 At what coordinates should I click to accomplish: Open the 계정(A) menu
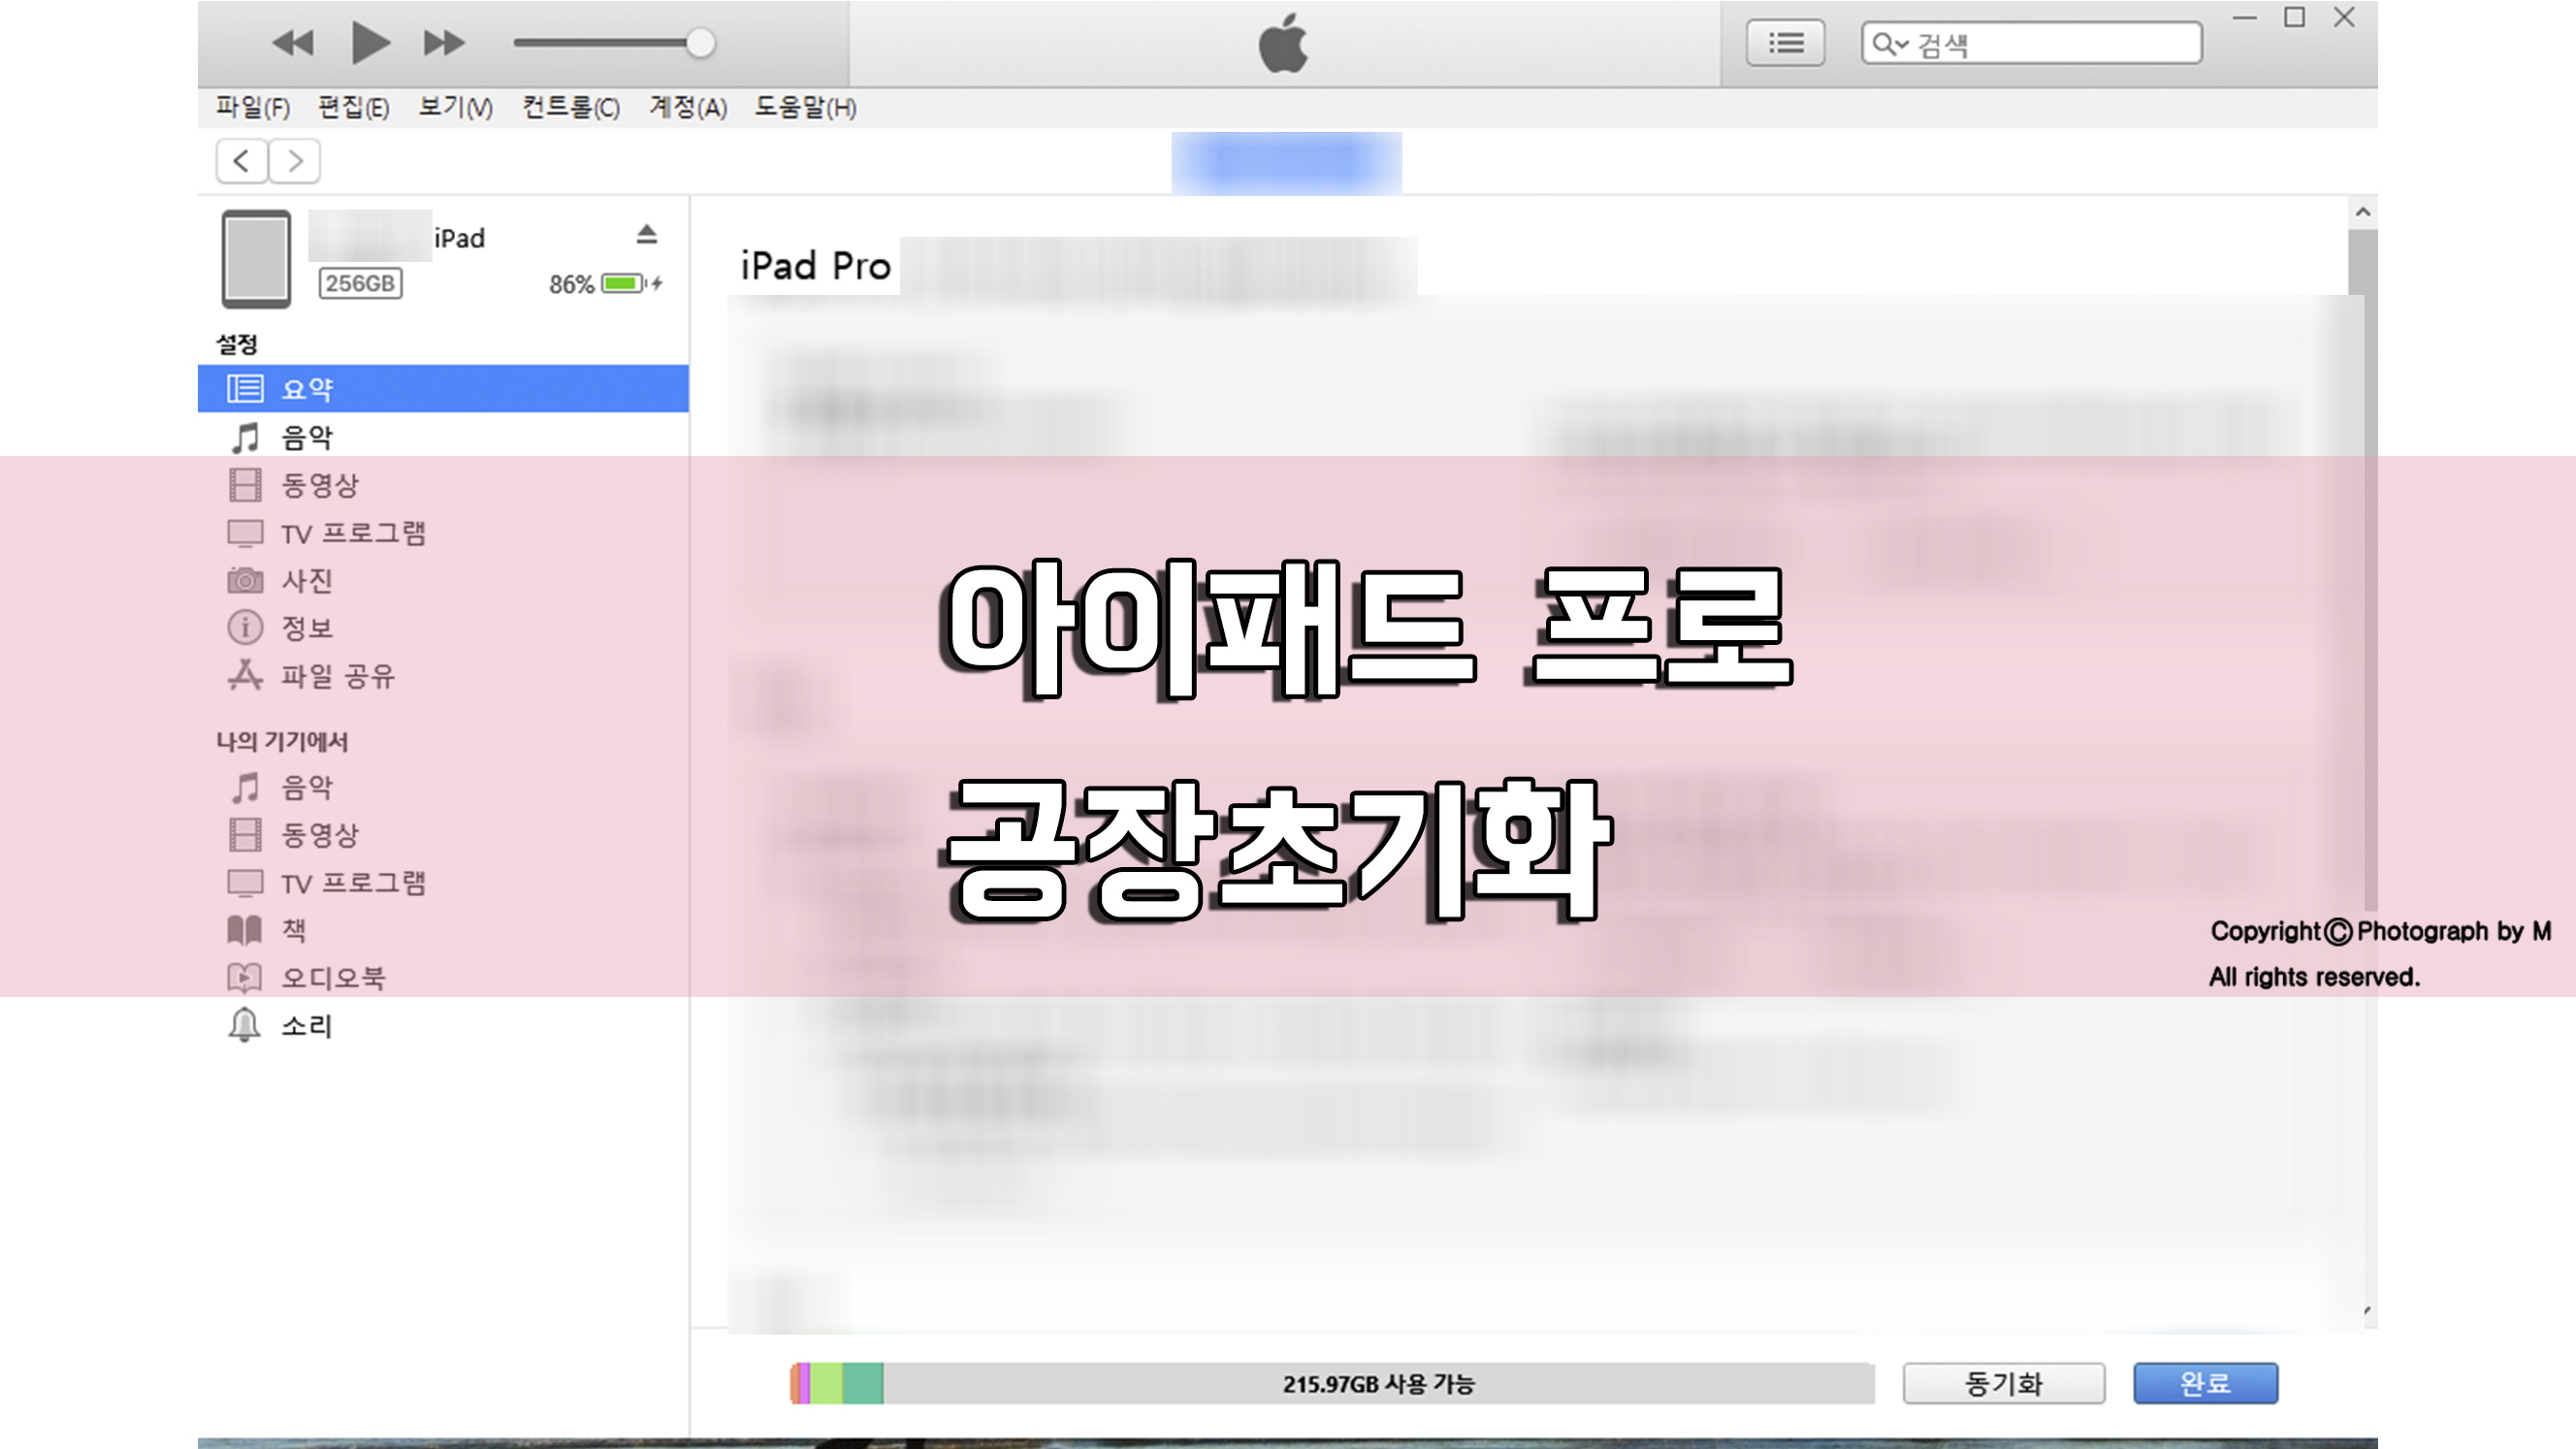click(x=688, y=107)
